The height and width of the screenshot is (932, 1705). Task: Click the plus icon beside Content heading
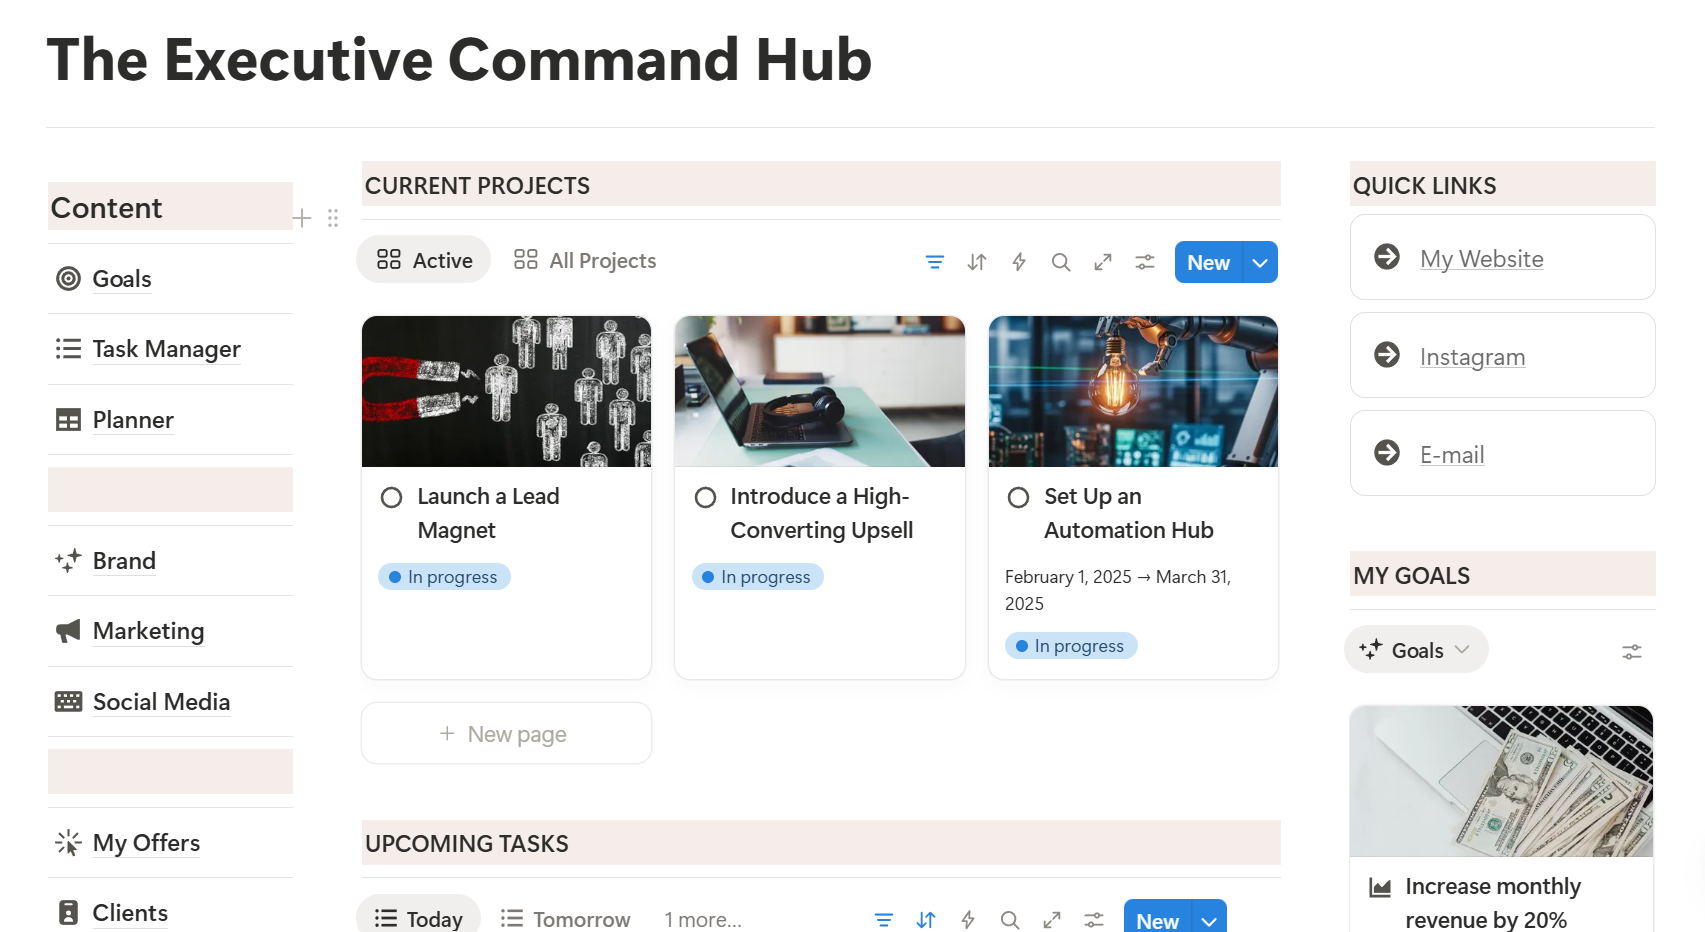[x=302, y=218]
